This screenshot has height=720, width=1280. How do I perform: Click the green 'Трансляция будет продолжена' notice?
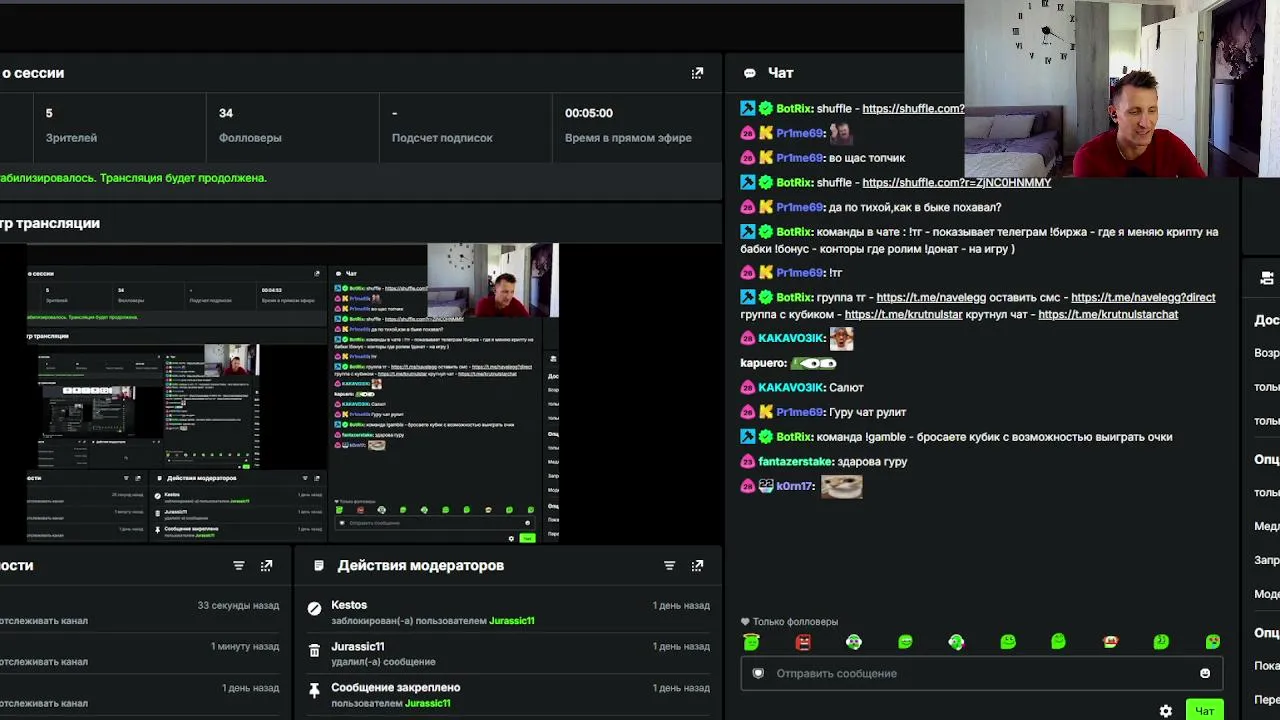click(183, 178)
